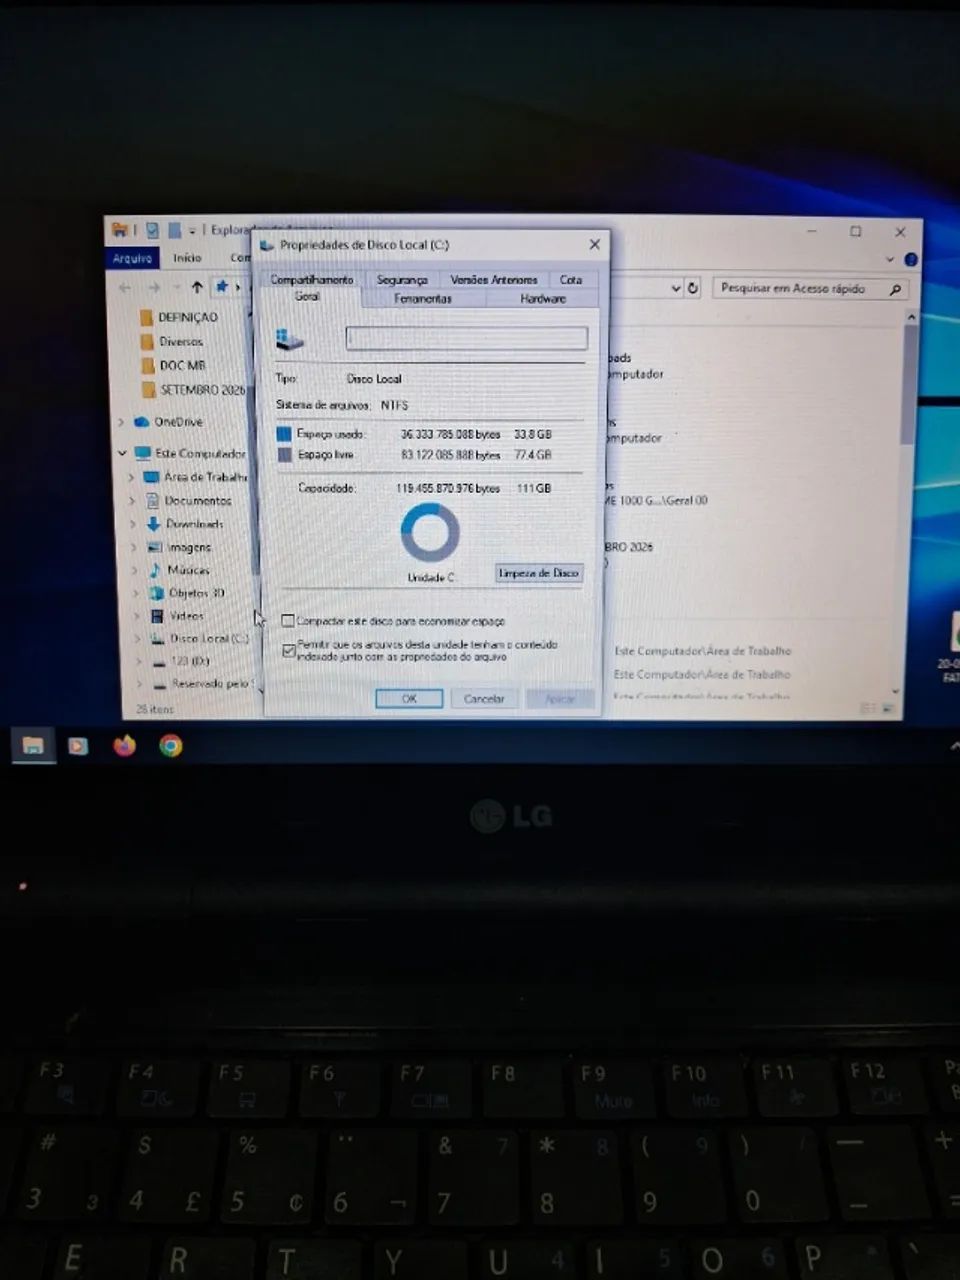Switch to Hardware tab
The width and height of the screenshot is (960, 1280).
pyautogui.click(x=543, y=298)
